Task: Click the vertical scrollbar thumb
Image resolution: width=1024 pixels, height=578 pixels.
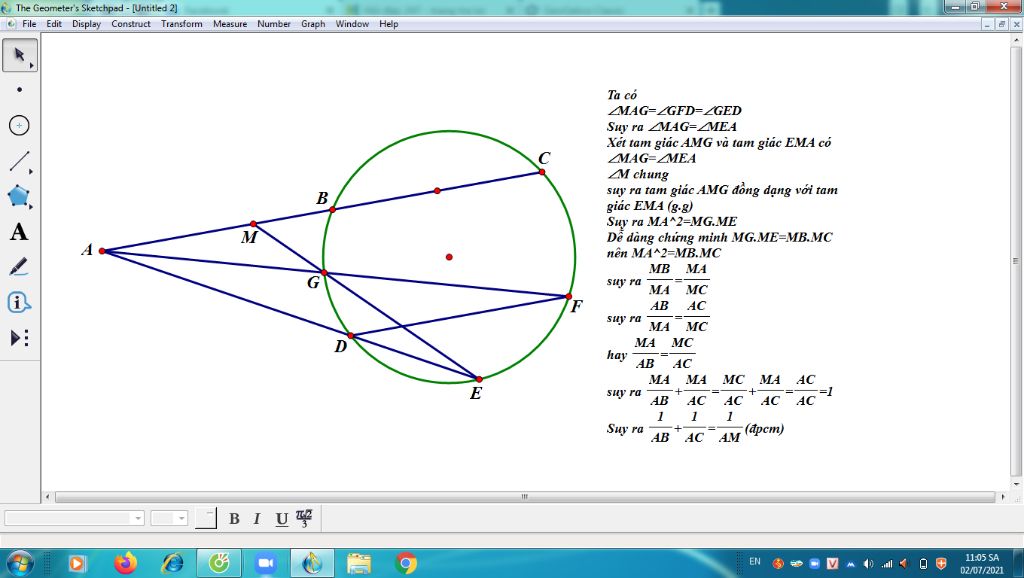Action: coord(1016,261)
